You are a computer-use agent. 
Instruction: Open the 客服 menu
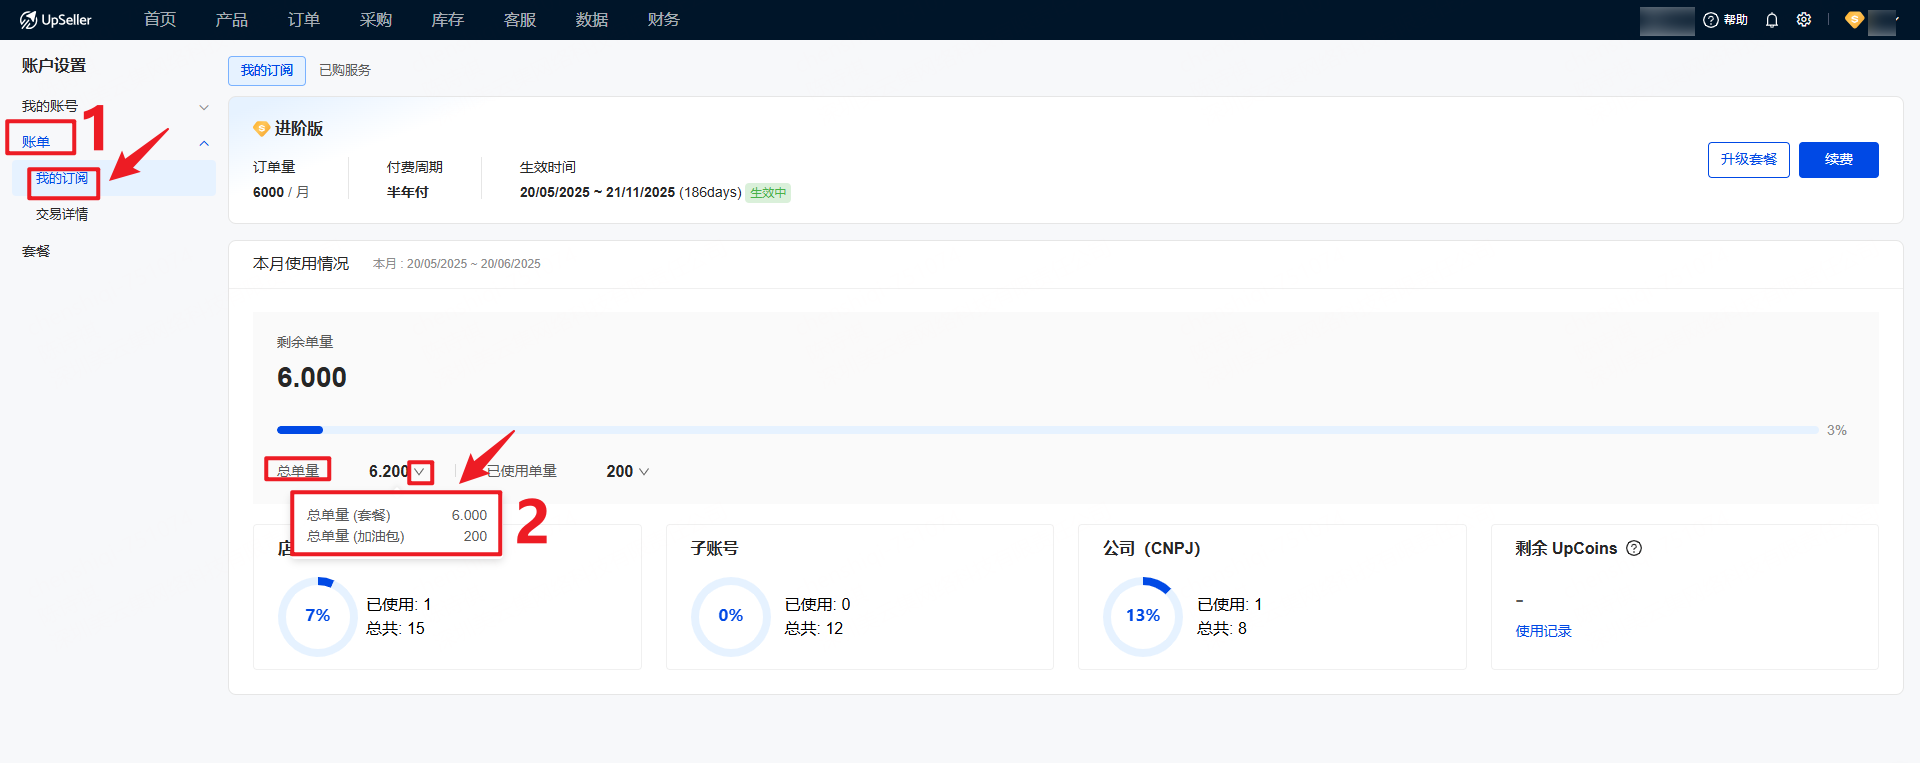[520, 20]
